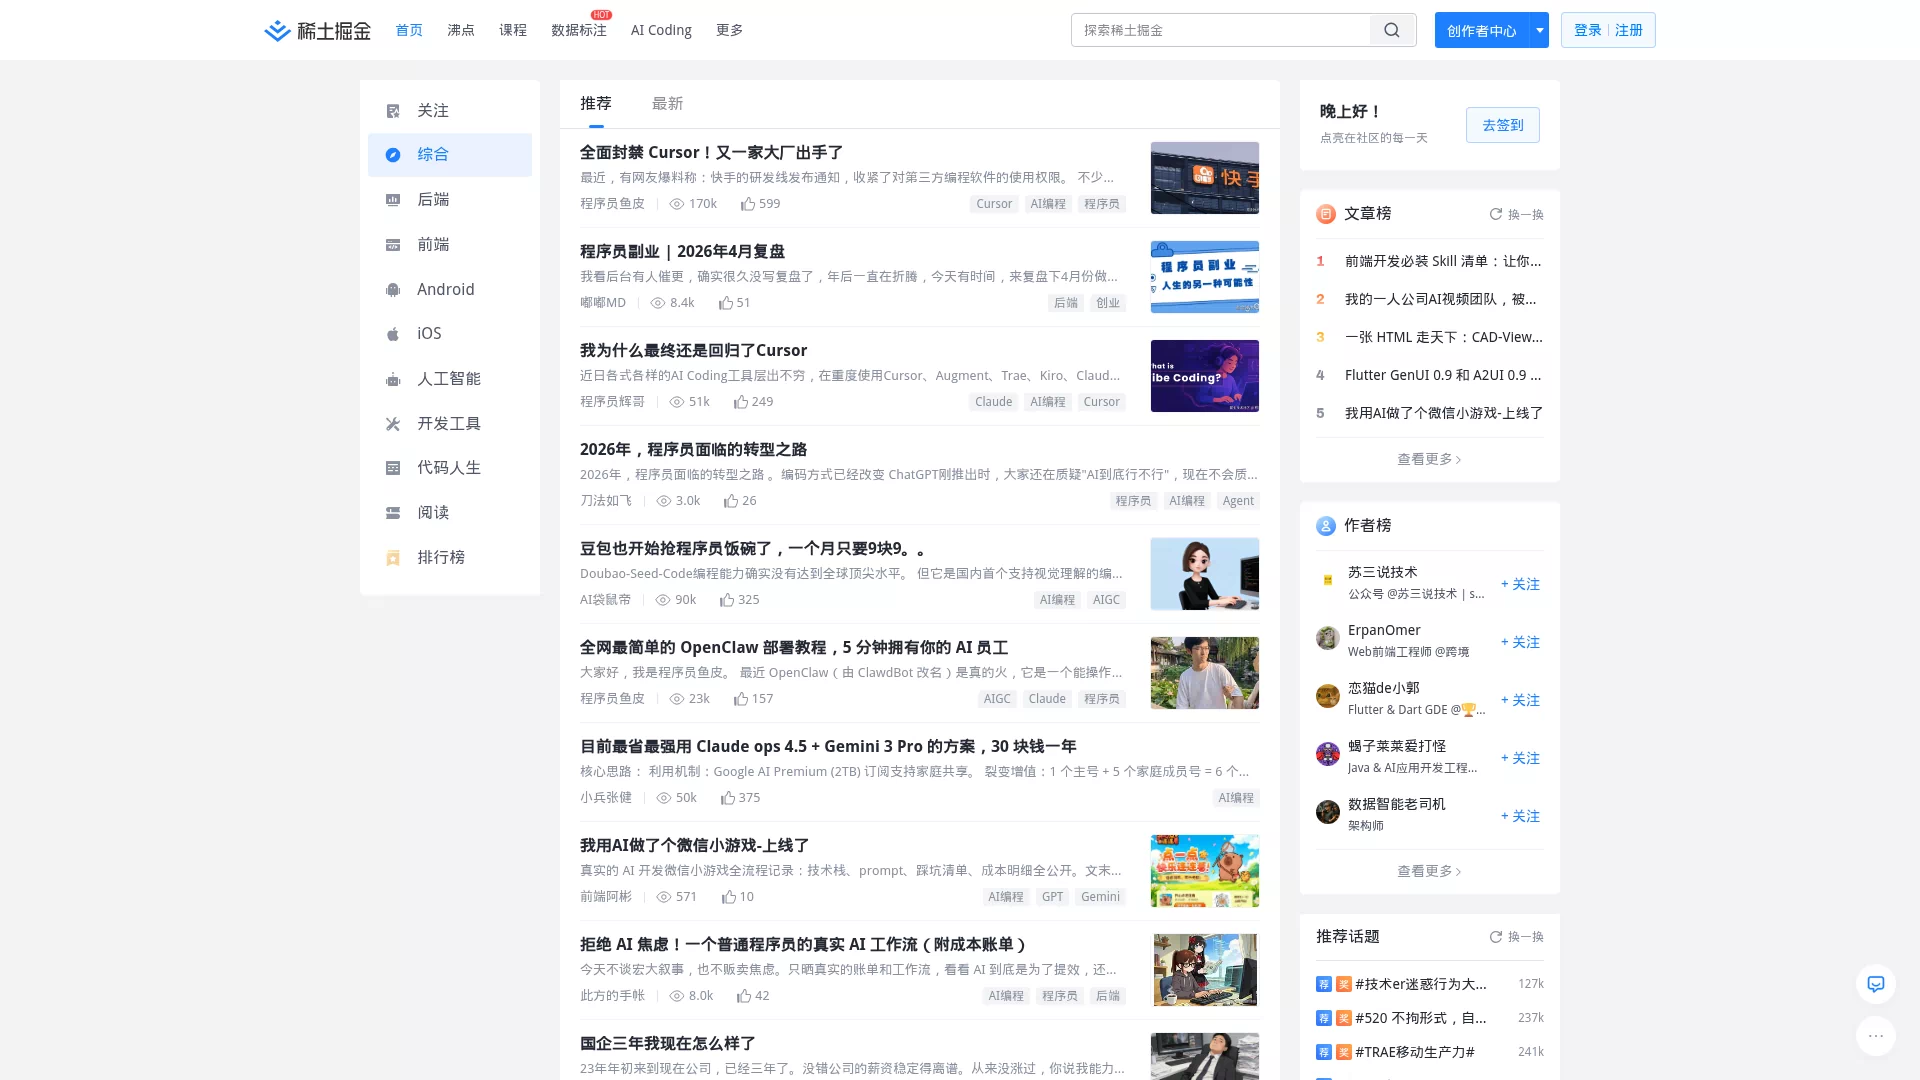
Task: Open ranked article 前端开发必装 Skill 清单
Action: point(1443,261)
